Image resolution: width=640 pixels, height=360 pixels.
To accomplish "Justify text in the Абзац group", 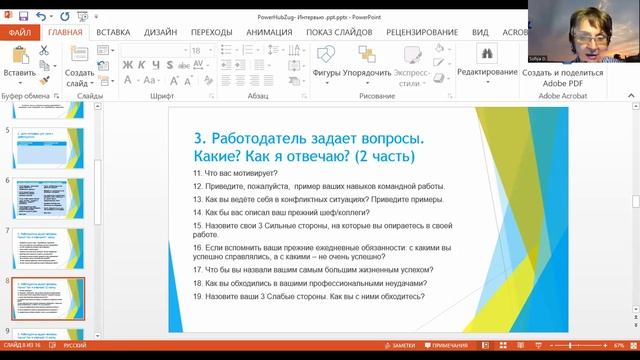I will (268, 80).
